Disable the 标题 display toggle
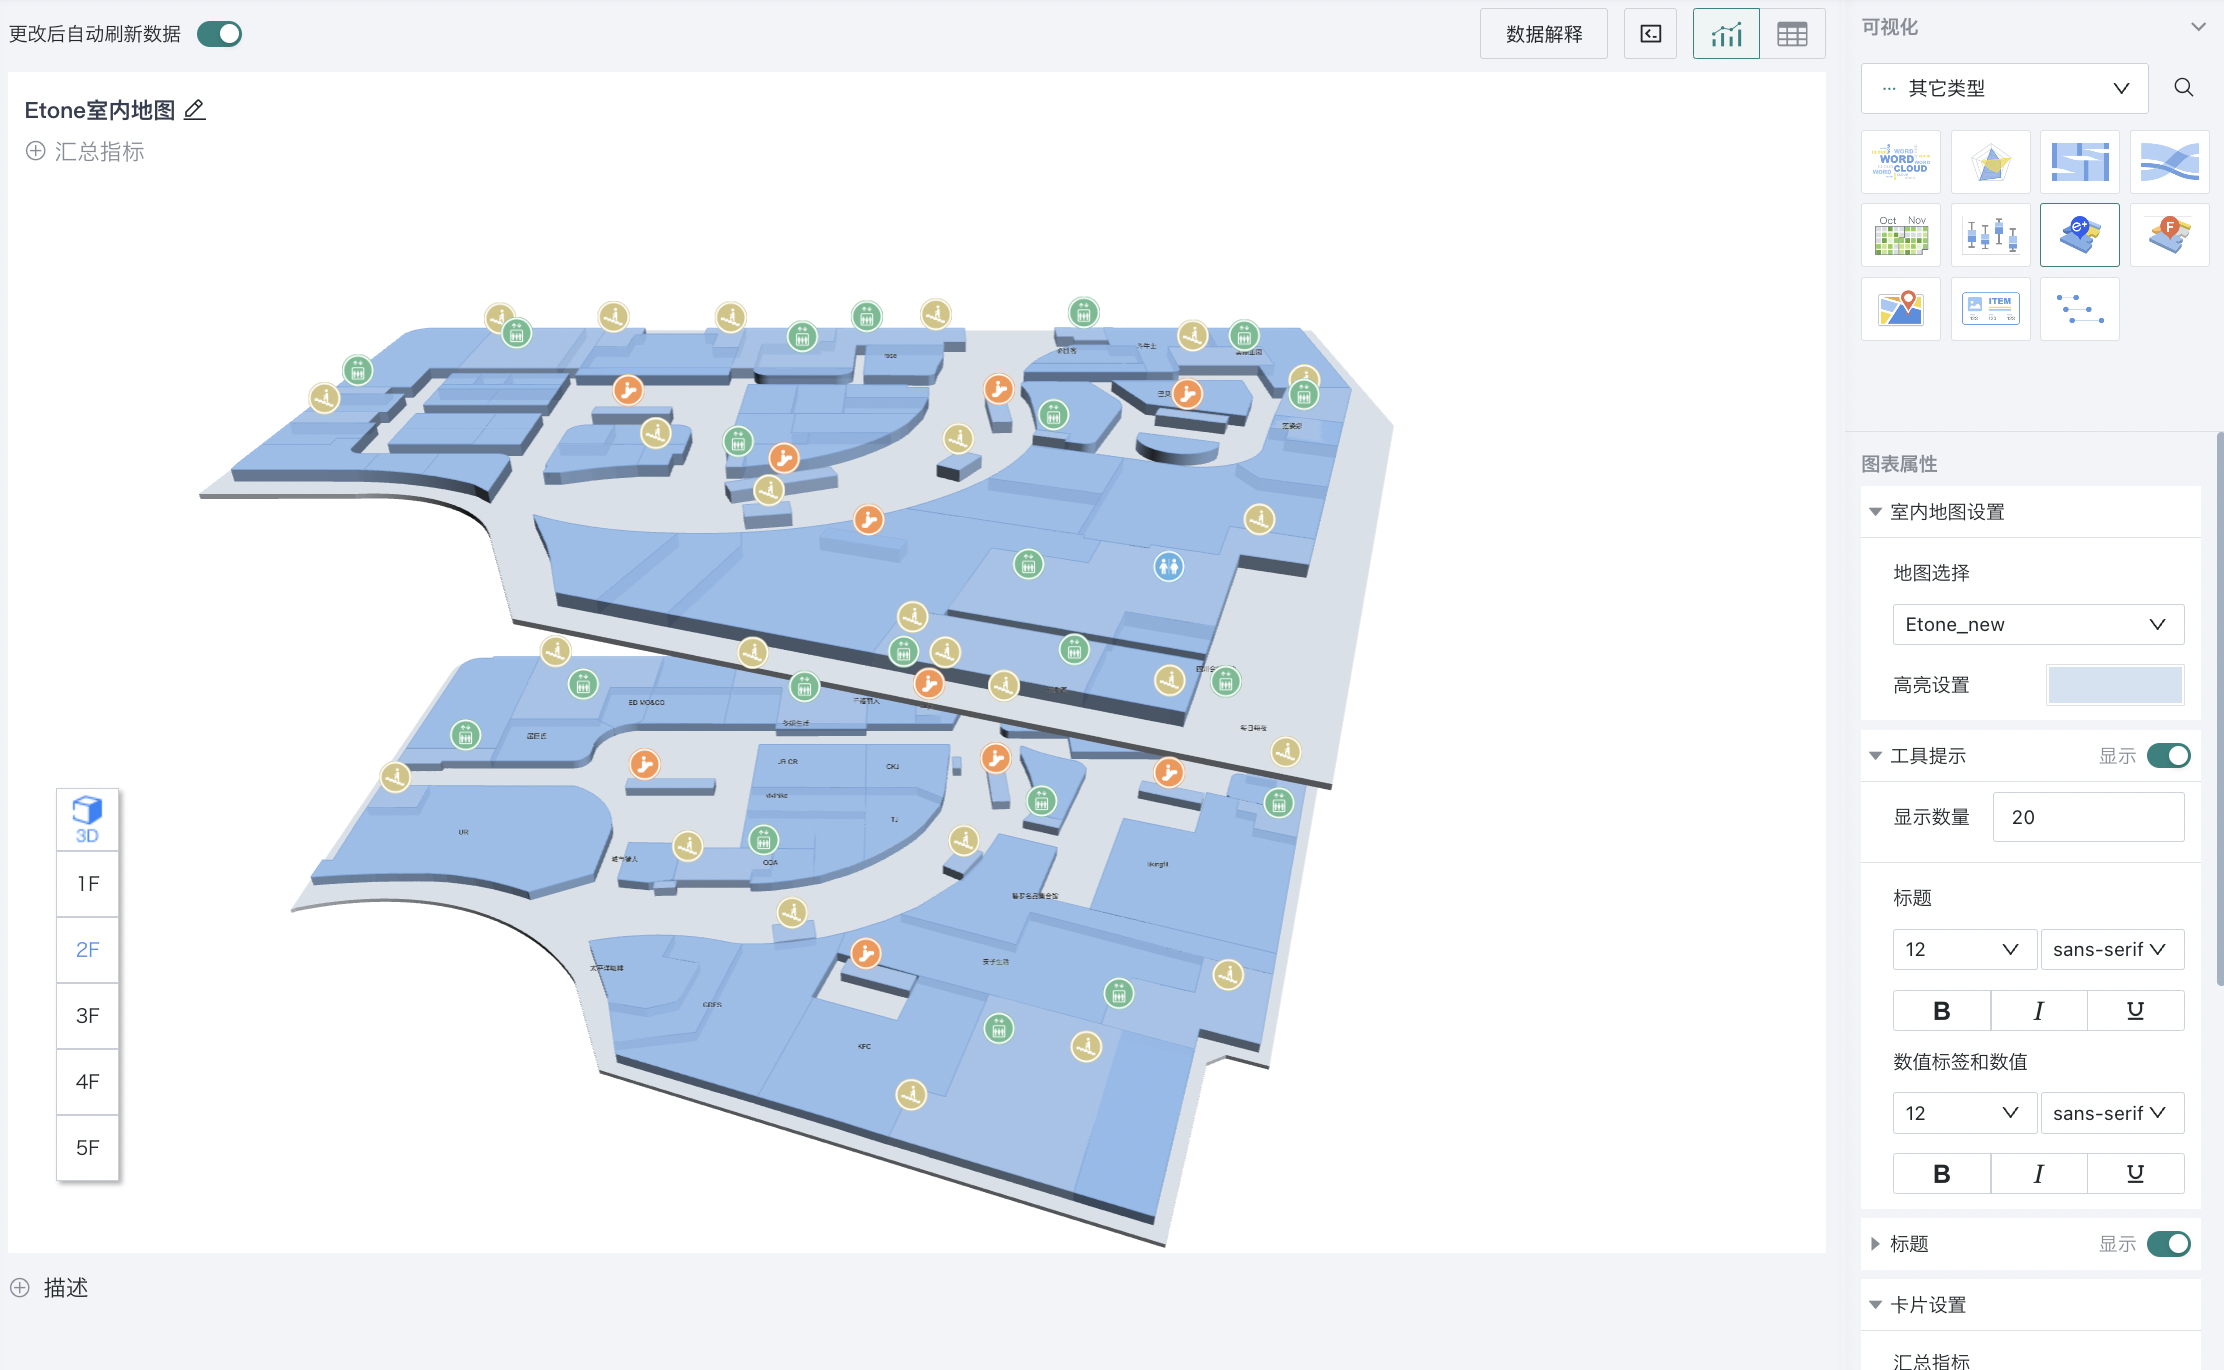Screen dimensions: 2224x1370 pos(2168,1244)
